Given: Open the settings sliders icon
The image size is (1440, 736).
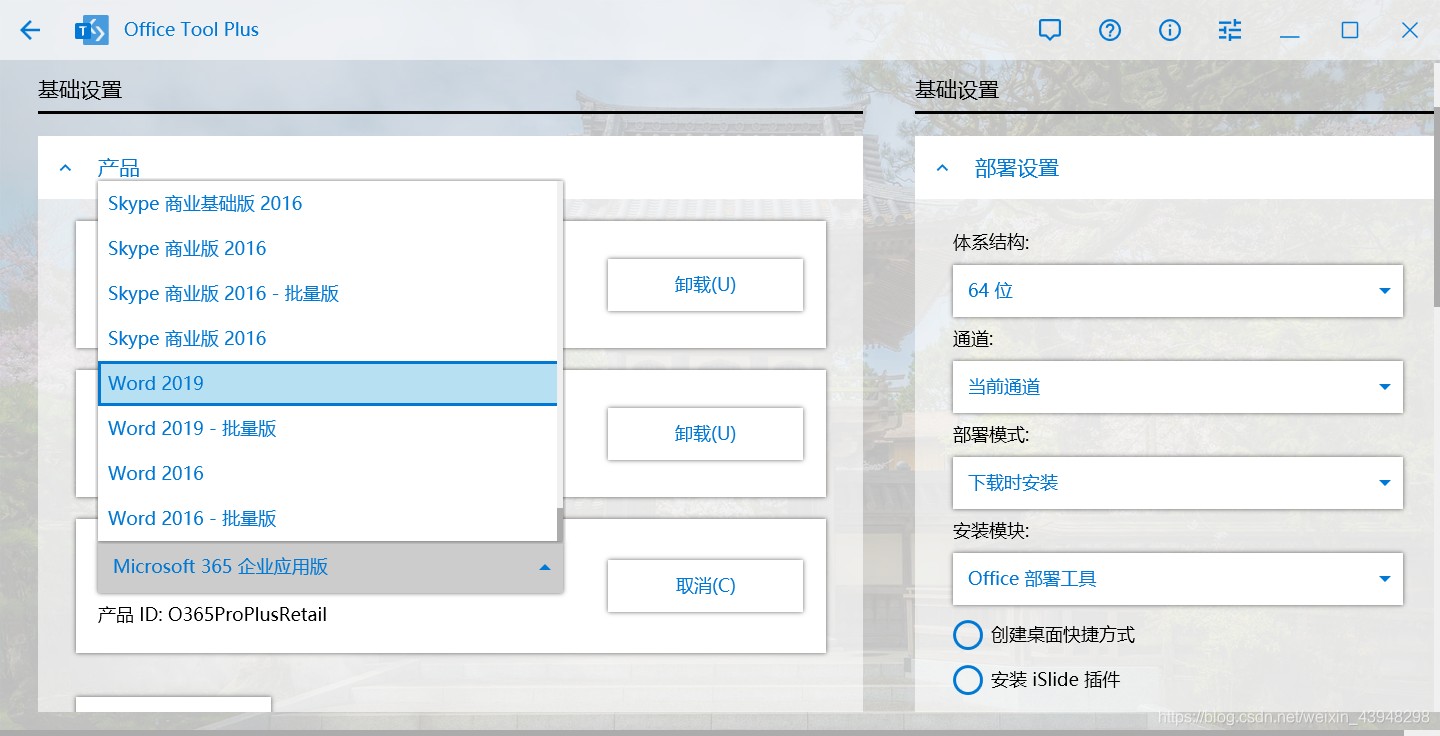Looking at the screenshot, I should pyautogui.click(x=1229, y=30).
